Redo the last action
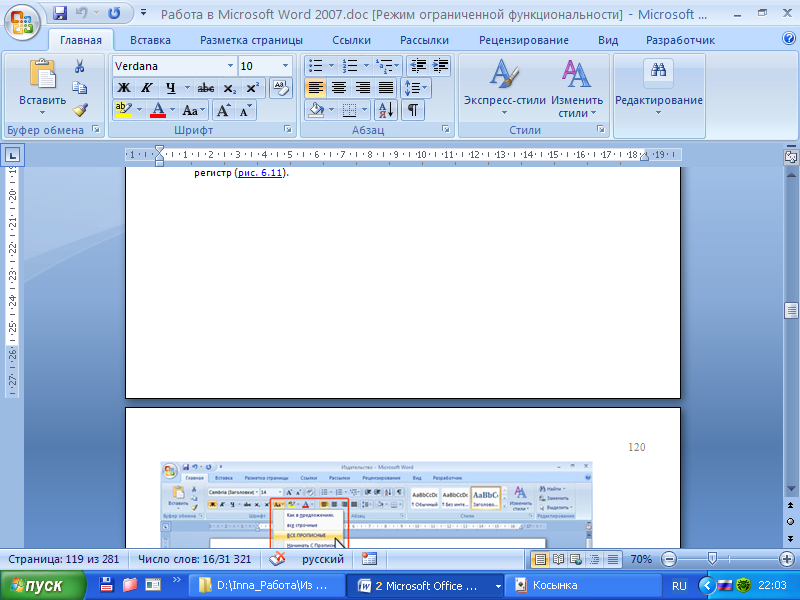The height and width of the screenshot is (600, 800). (x=114, y=13)
